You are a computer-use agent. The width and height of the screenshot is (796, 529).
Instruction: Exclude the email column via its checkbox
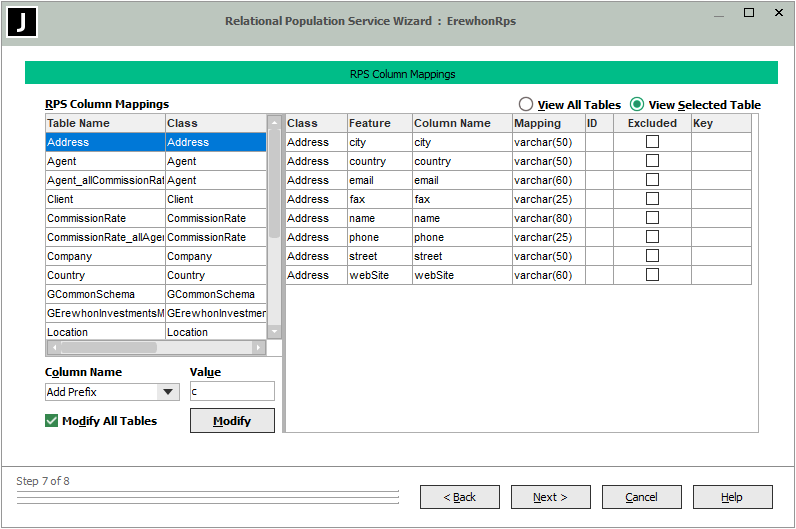pos(652,180)
